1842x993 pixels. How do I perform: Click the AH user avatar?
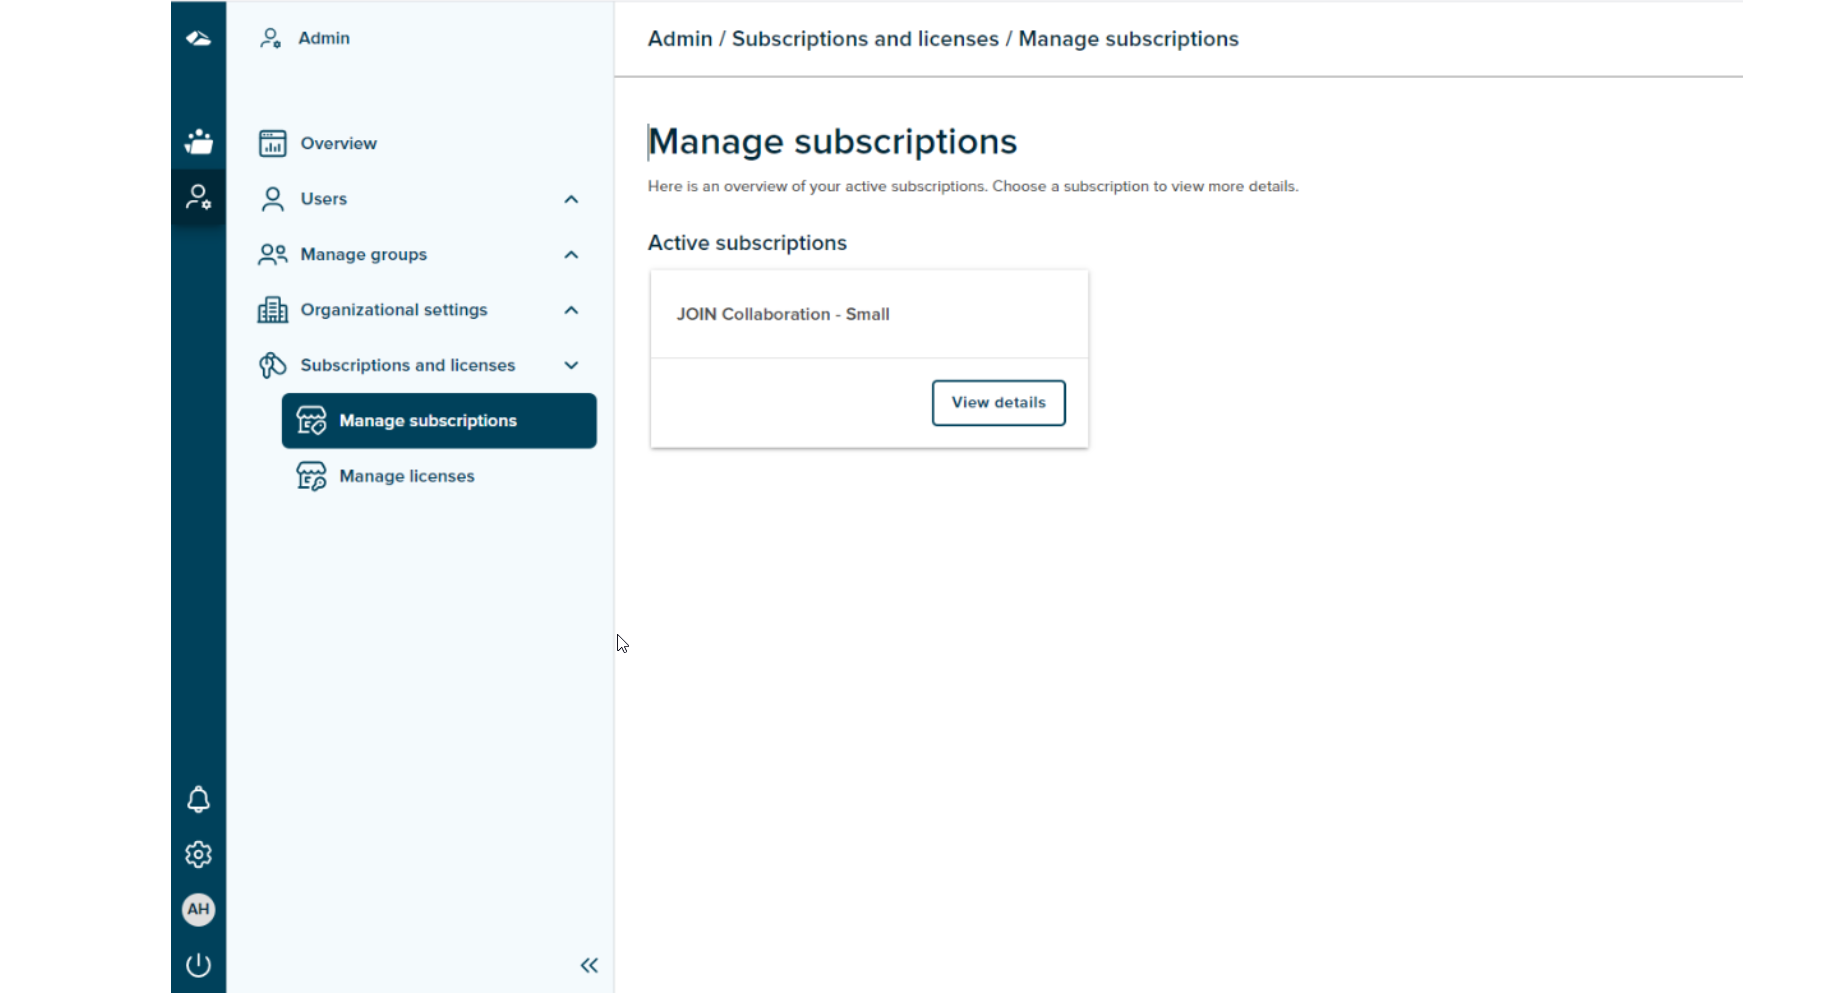tap(198, 909)
